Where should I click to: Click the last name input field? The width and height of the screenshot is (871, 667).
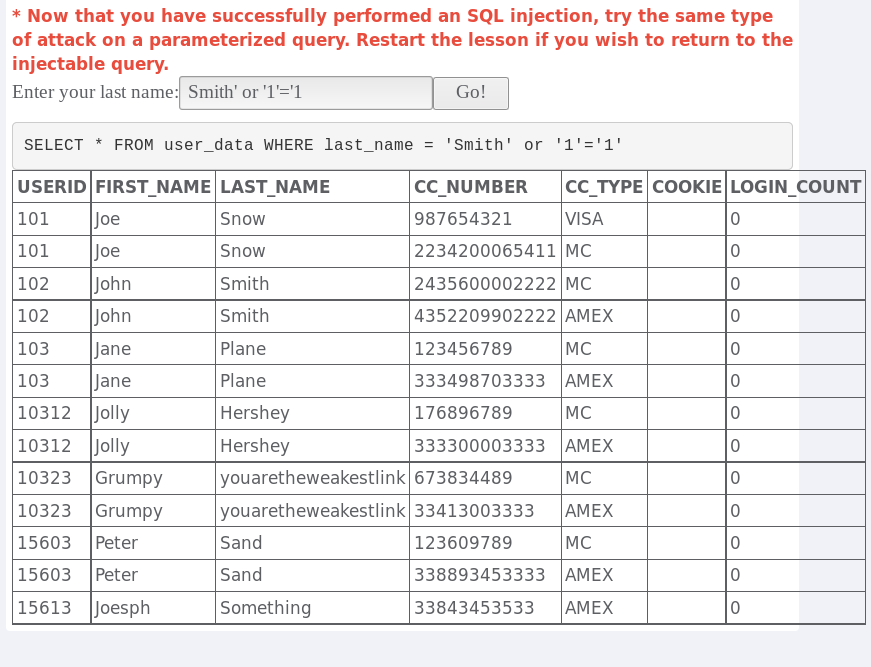tap(305, 93)
